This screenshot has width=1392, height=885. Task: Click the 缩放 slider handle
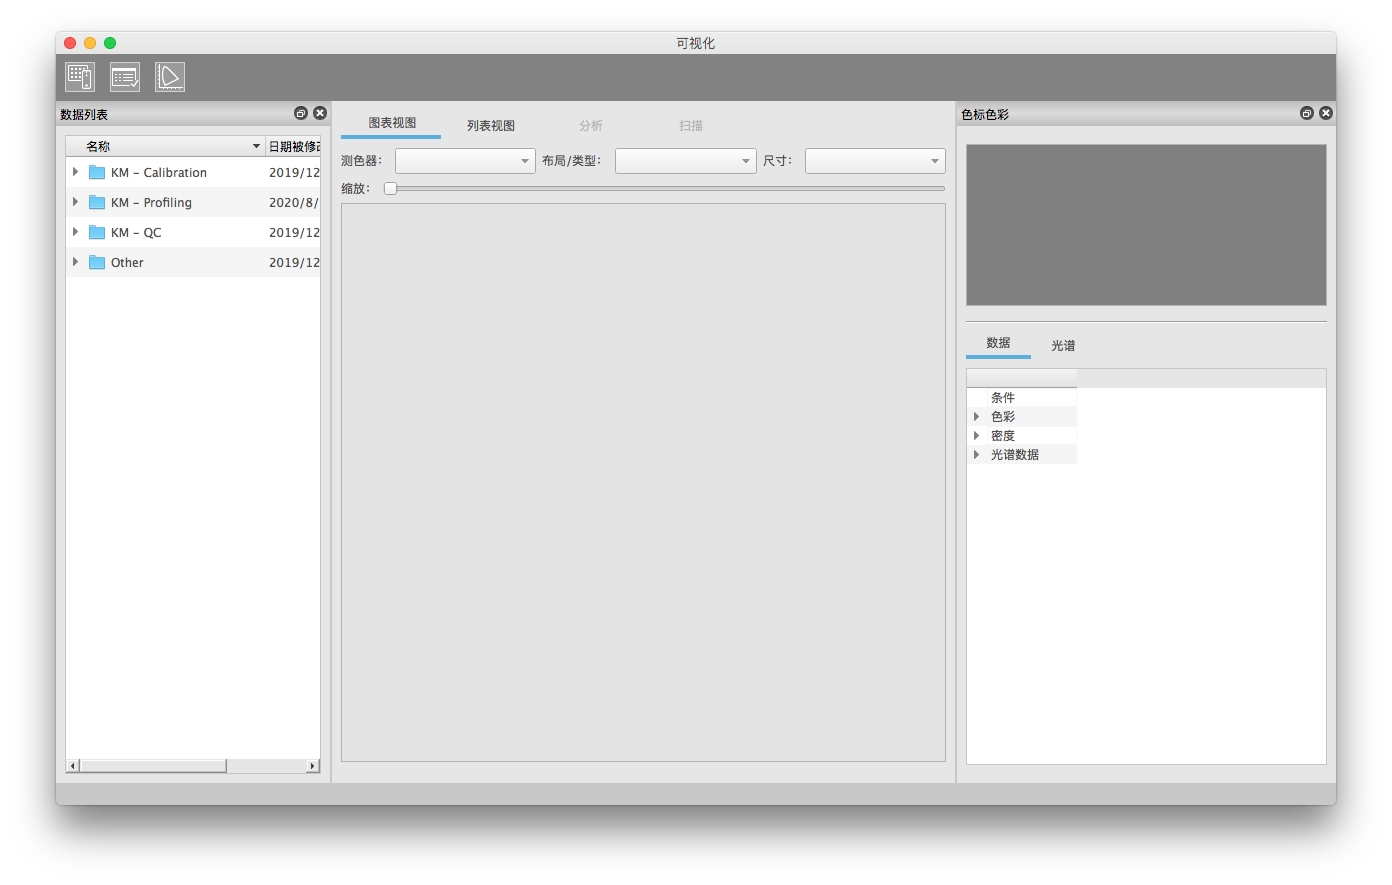[x=390, y=188]
